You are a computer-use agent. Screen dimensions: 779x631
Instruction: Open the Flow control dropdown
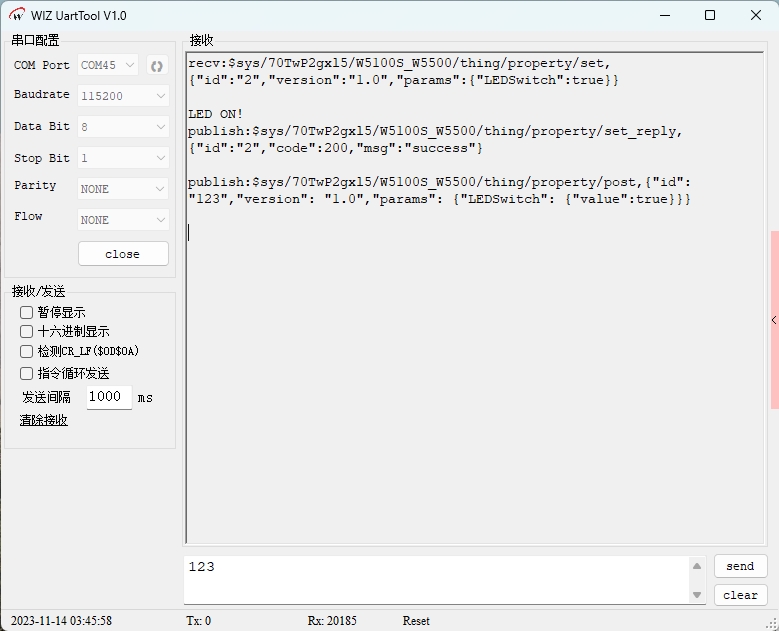123,220
